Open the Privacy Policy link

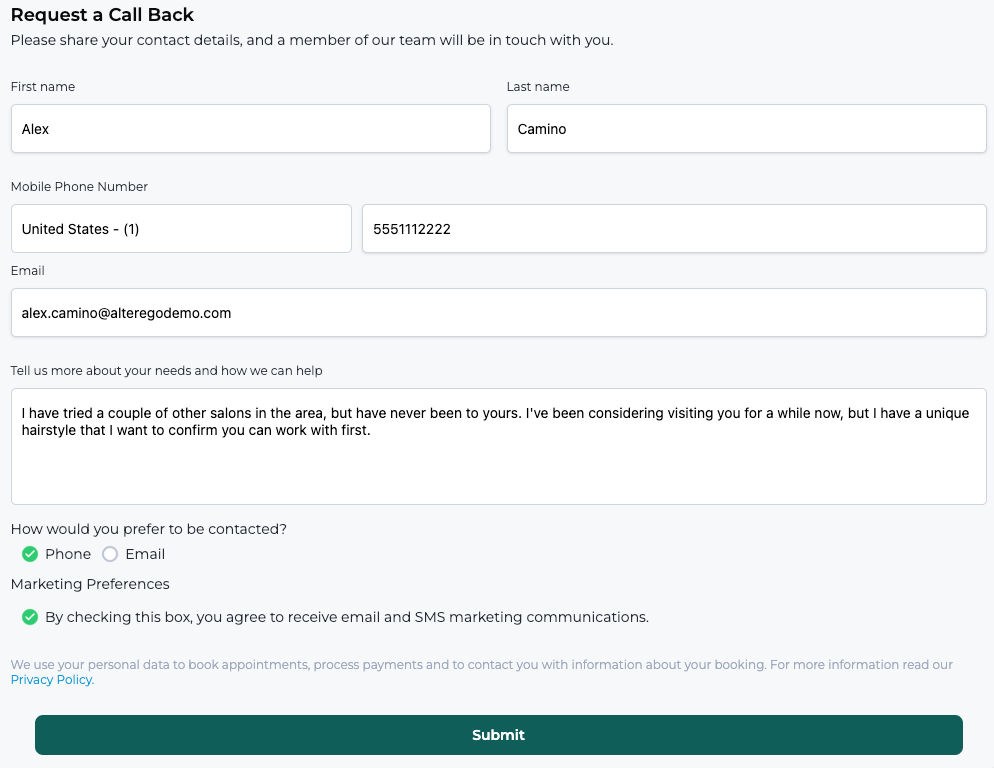click(x=52, y=679)
